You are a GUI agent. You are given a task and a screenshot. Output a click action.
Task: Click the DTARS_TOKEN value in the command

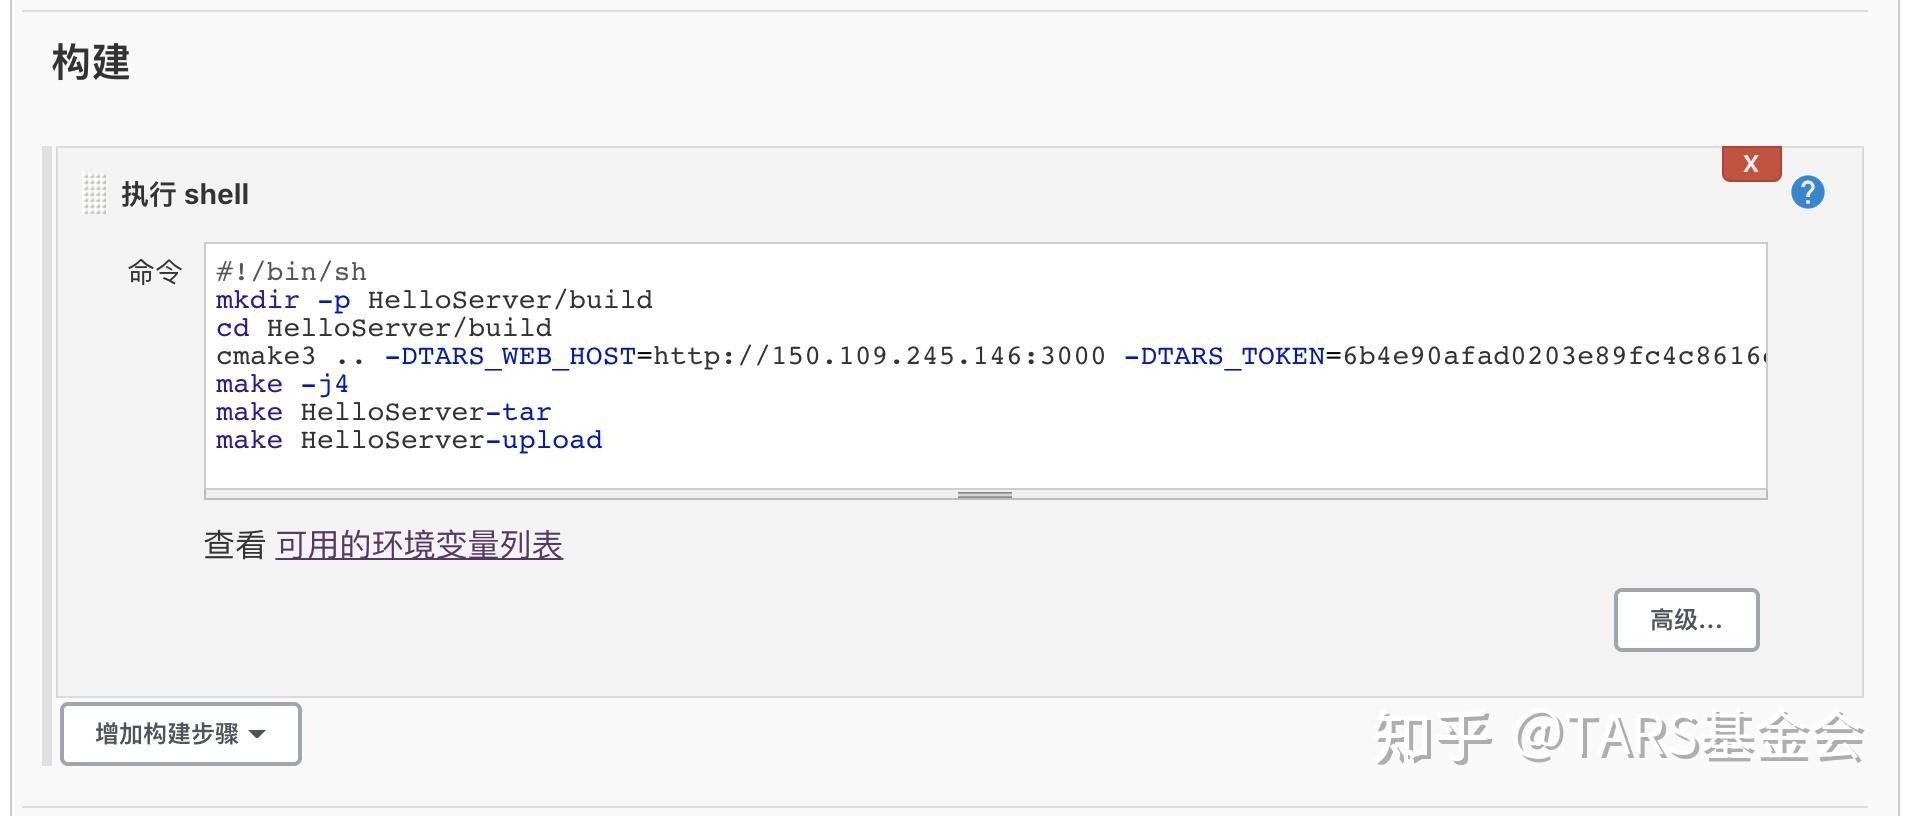click(1550, 356)
